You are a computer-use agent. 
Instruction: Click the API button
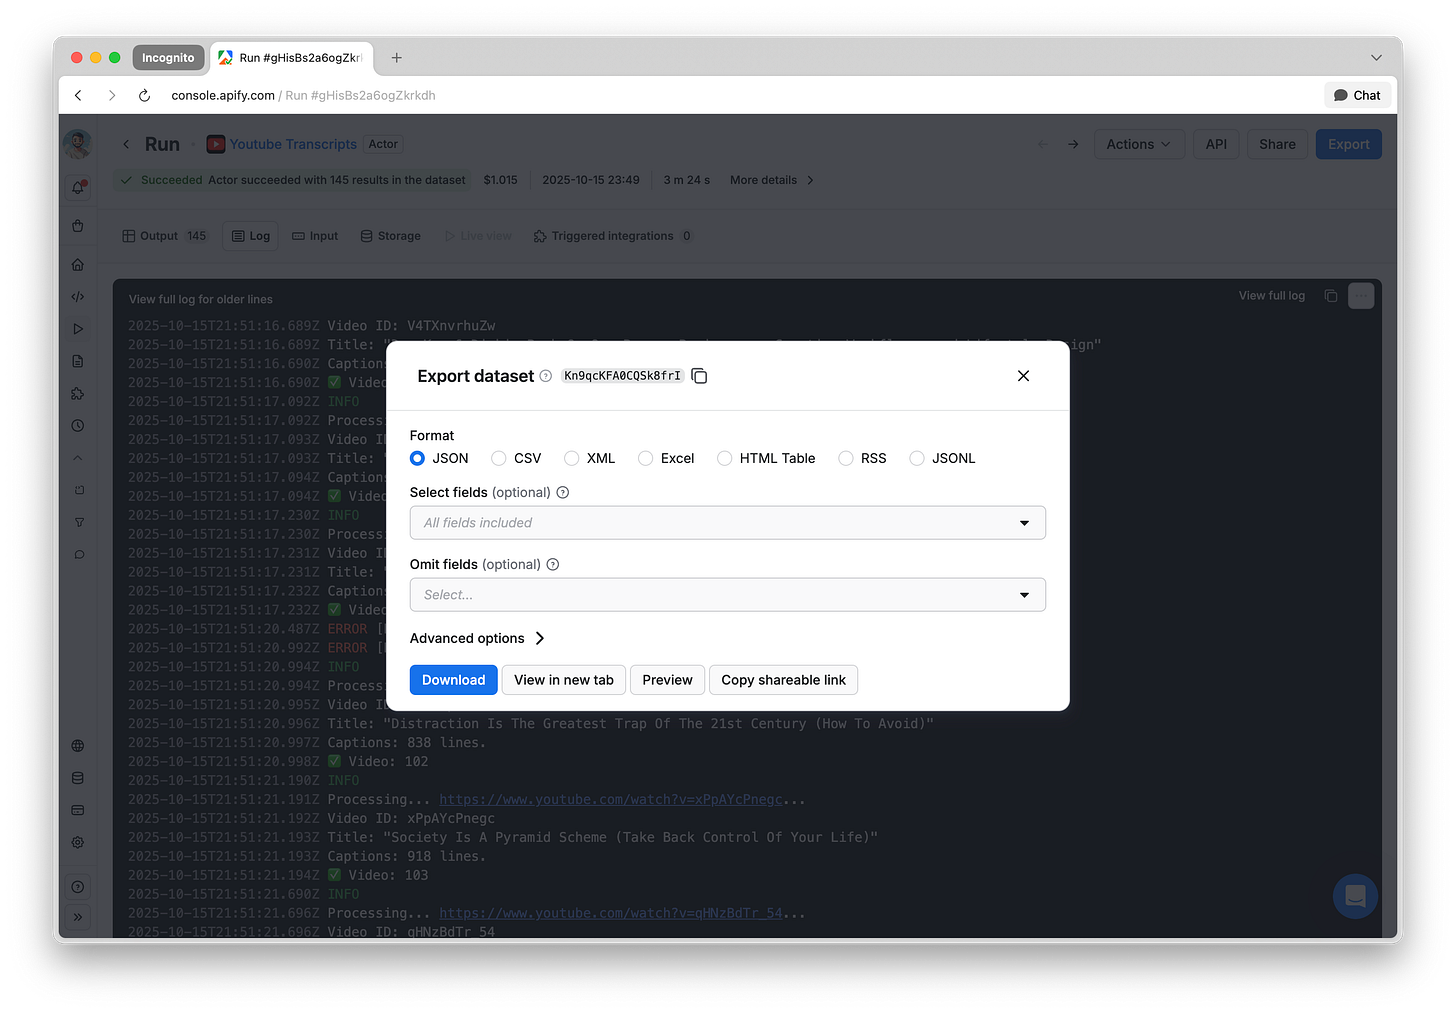tap(1216, 144)
